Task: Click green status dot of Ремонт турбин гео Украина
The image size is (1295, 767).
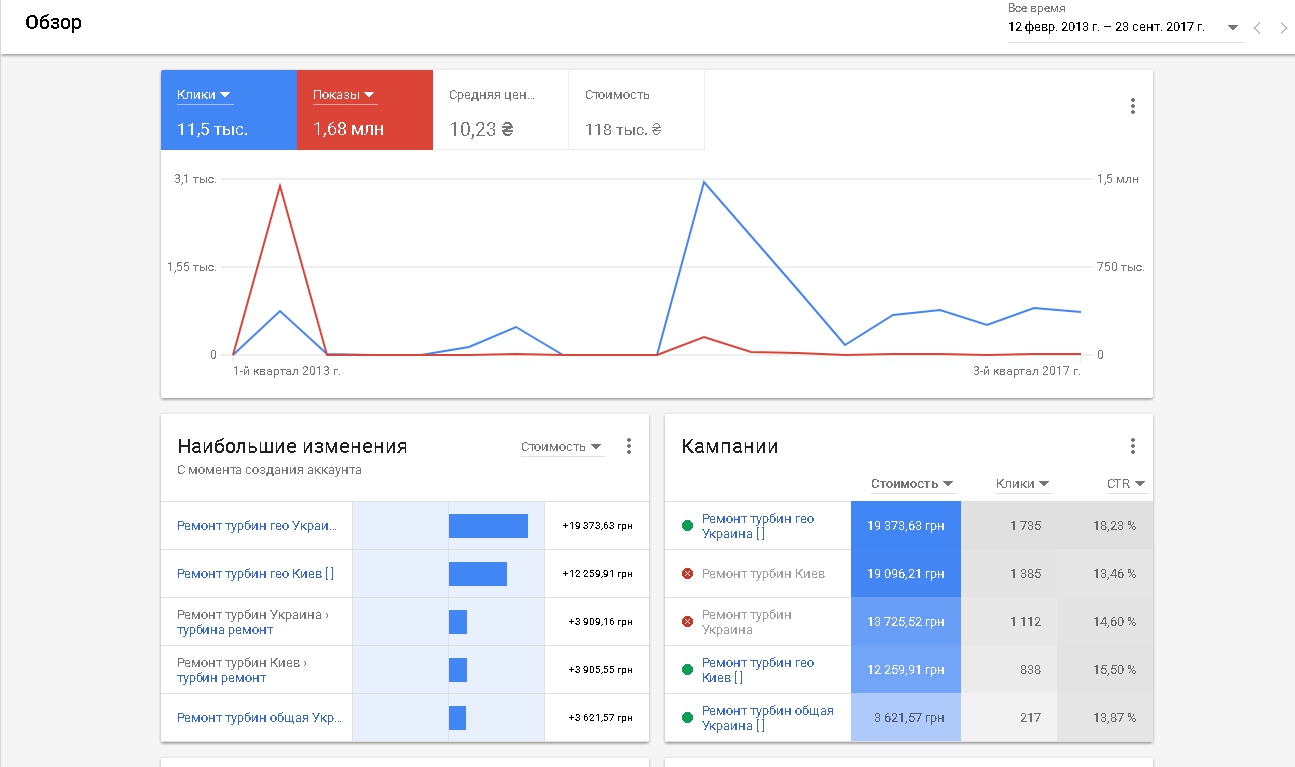Action: [x=687, y=526]
